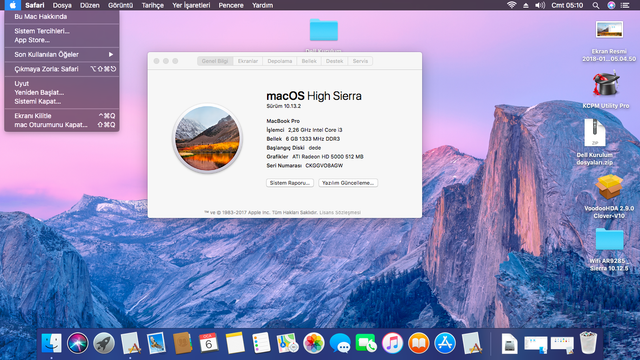Open Notification Center list icon
Image resolution: width=640 pixels, height=360 pixels.
[625, 5]
